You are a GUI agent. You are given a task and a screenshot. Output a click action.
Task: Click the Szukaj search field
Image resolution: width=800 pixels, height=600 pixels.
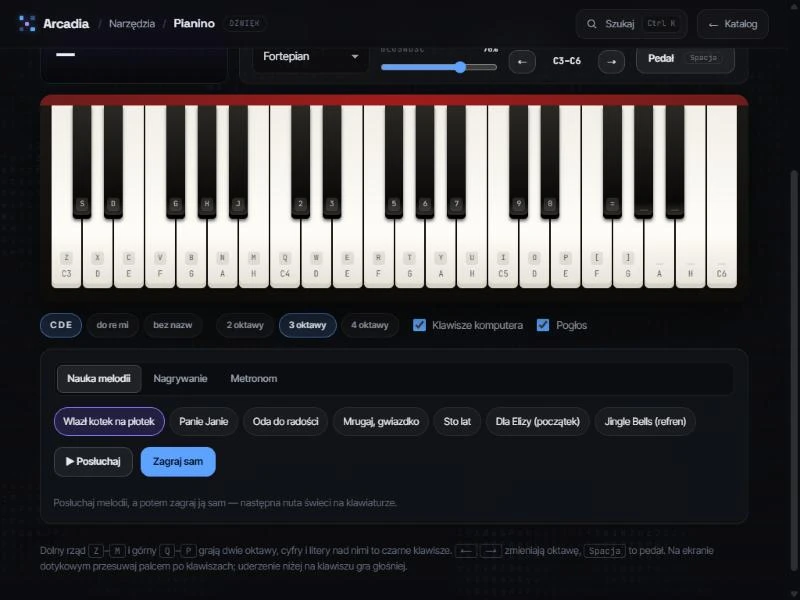pos(632,24)
